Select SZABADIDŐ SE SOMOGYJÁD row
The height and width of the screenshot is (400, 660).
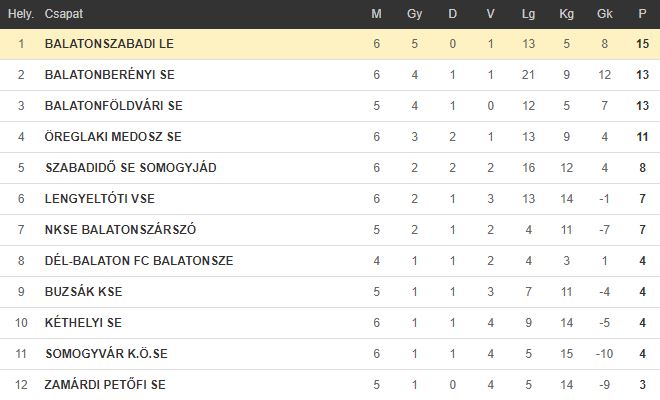[x=330, y=168]
